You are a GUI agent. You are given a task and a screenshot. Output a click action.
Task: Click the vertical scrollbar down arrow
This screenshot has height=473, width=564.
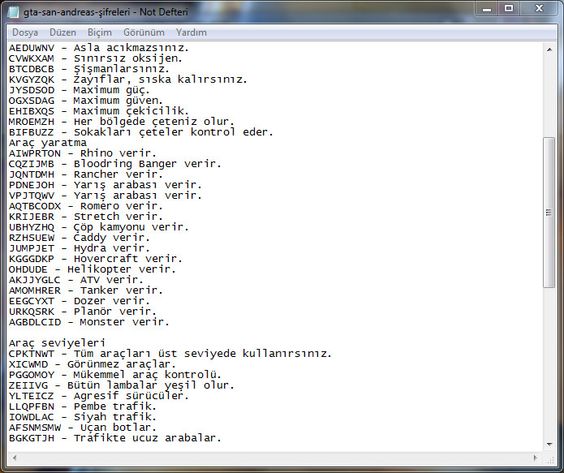pos(549,445)
